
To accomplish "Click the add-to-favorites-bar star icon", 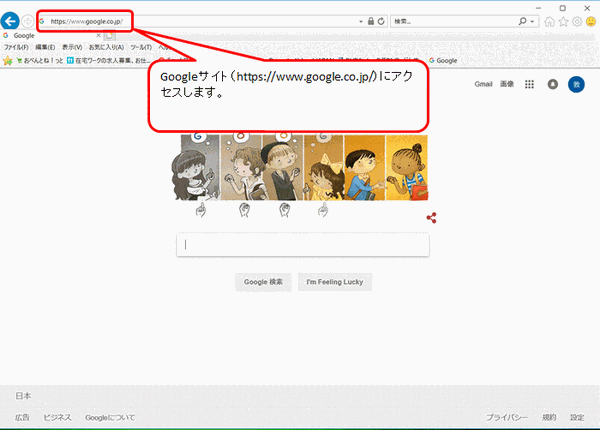I will pyautogui.click(x=8, y=60).
